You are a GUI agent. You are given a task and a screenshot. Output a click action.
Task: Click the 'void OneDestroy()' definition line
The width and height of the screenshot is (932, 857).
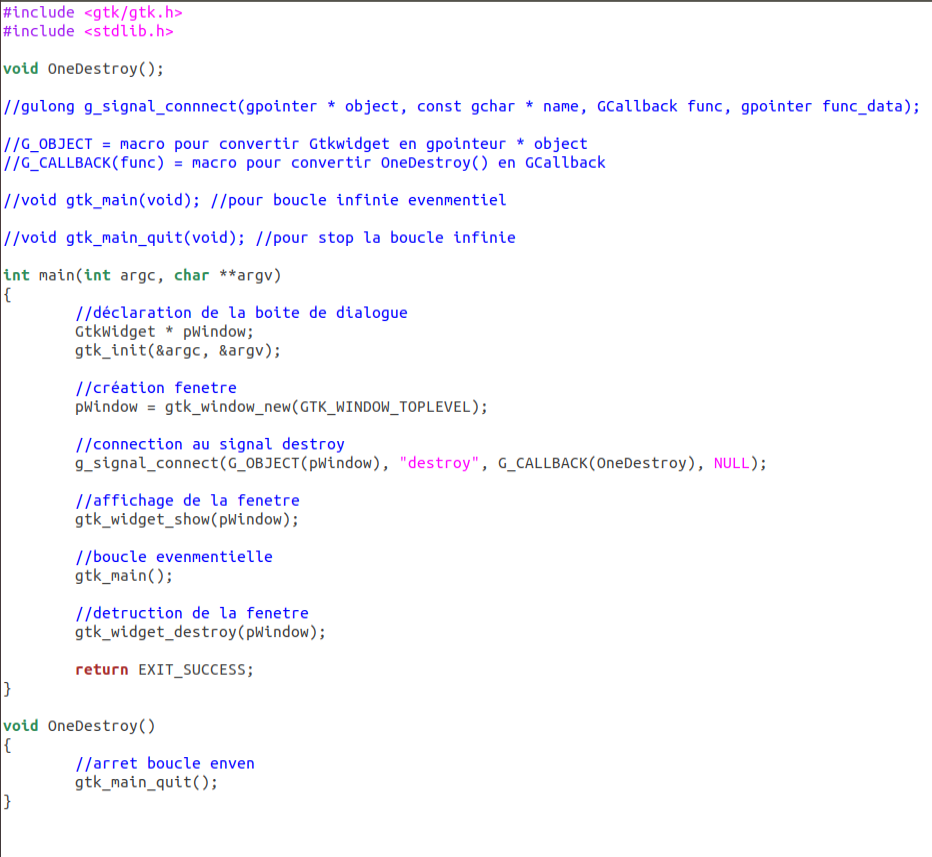pos(79,726)
